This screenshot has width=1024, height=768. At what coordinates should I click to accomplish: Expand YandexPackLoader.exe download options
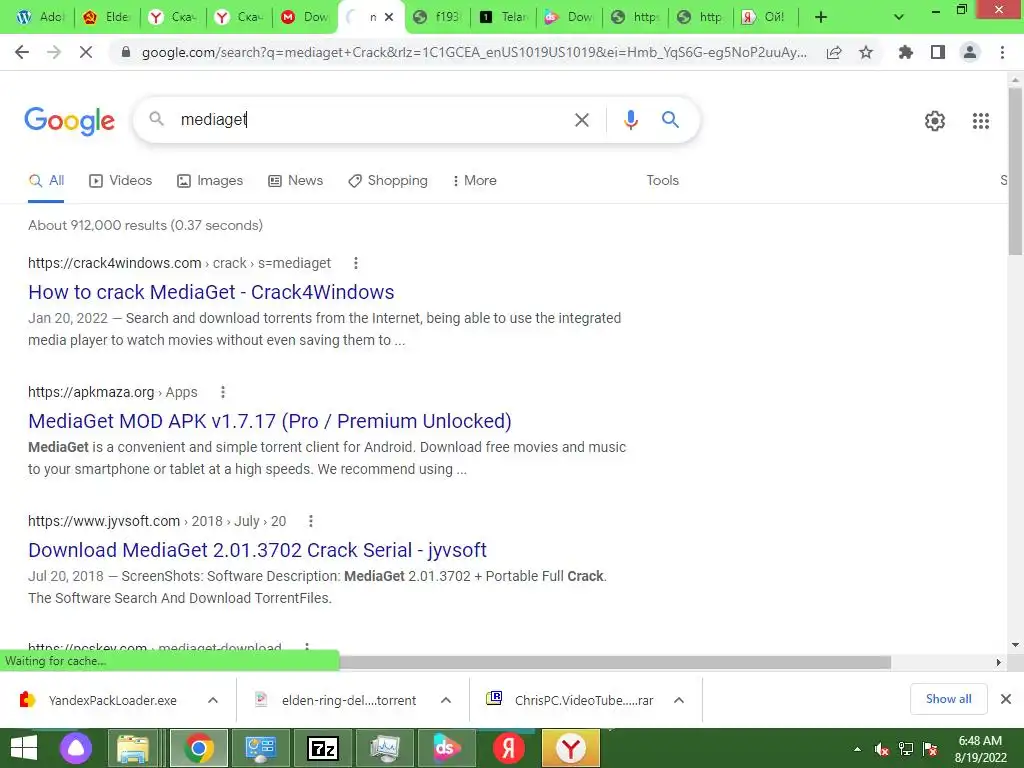213,700
